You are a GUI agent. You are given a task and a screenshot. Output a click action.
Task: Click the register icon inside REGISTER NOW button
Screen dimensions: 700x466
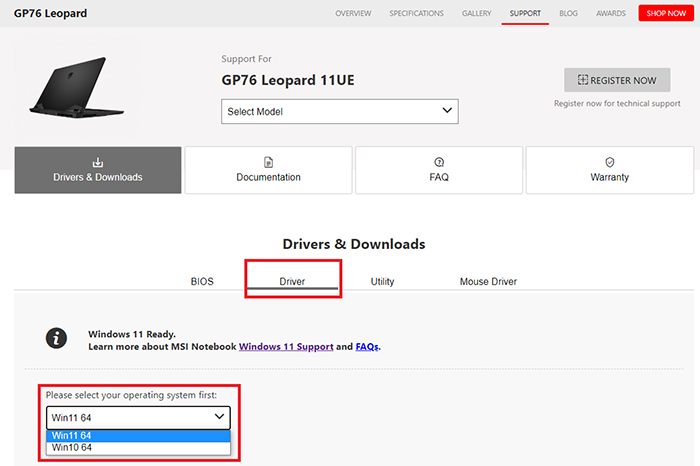(583, 80)
